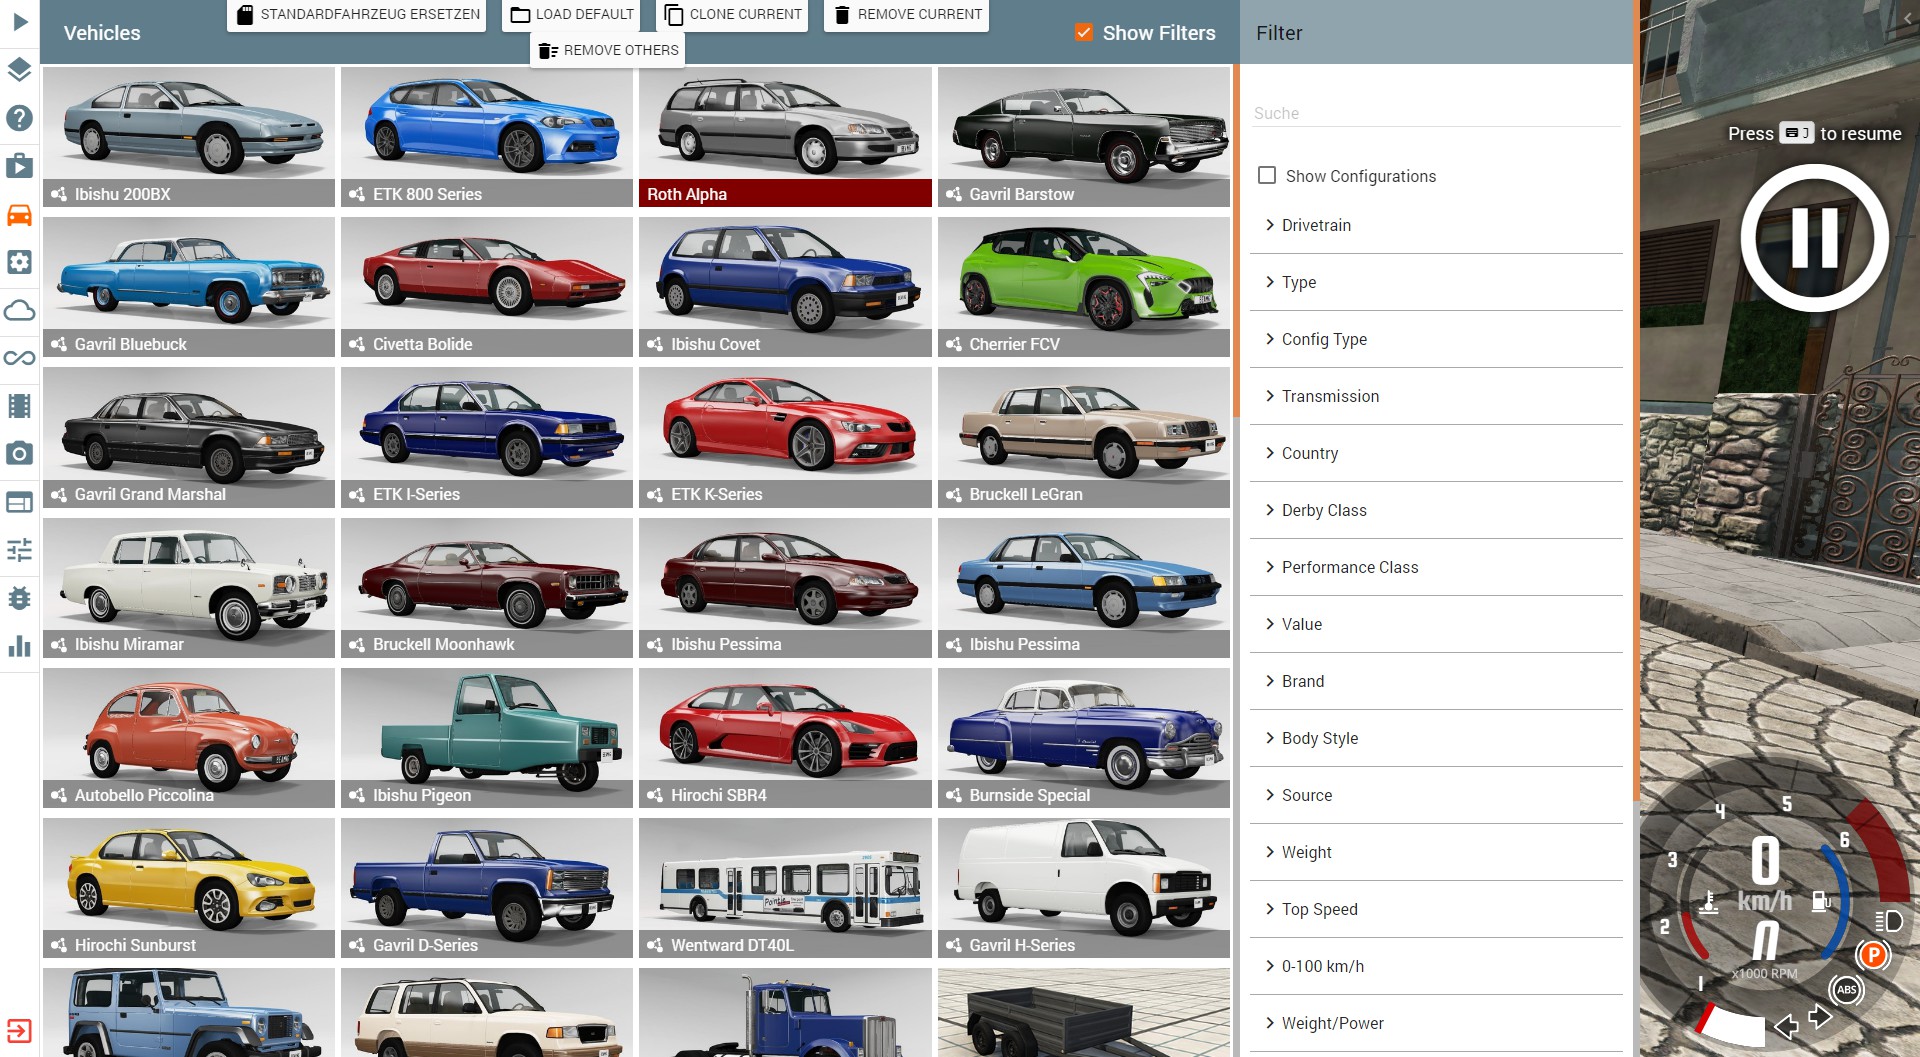The width and height of the screenshot is (1920, 1057).
Task: Click the orange scrollbar of the vehicle list
Action: click(x=1236, y=240)
